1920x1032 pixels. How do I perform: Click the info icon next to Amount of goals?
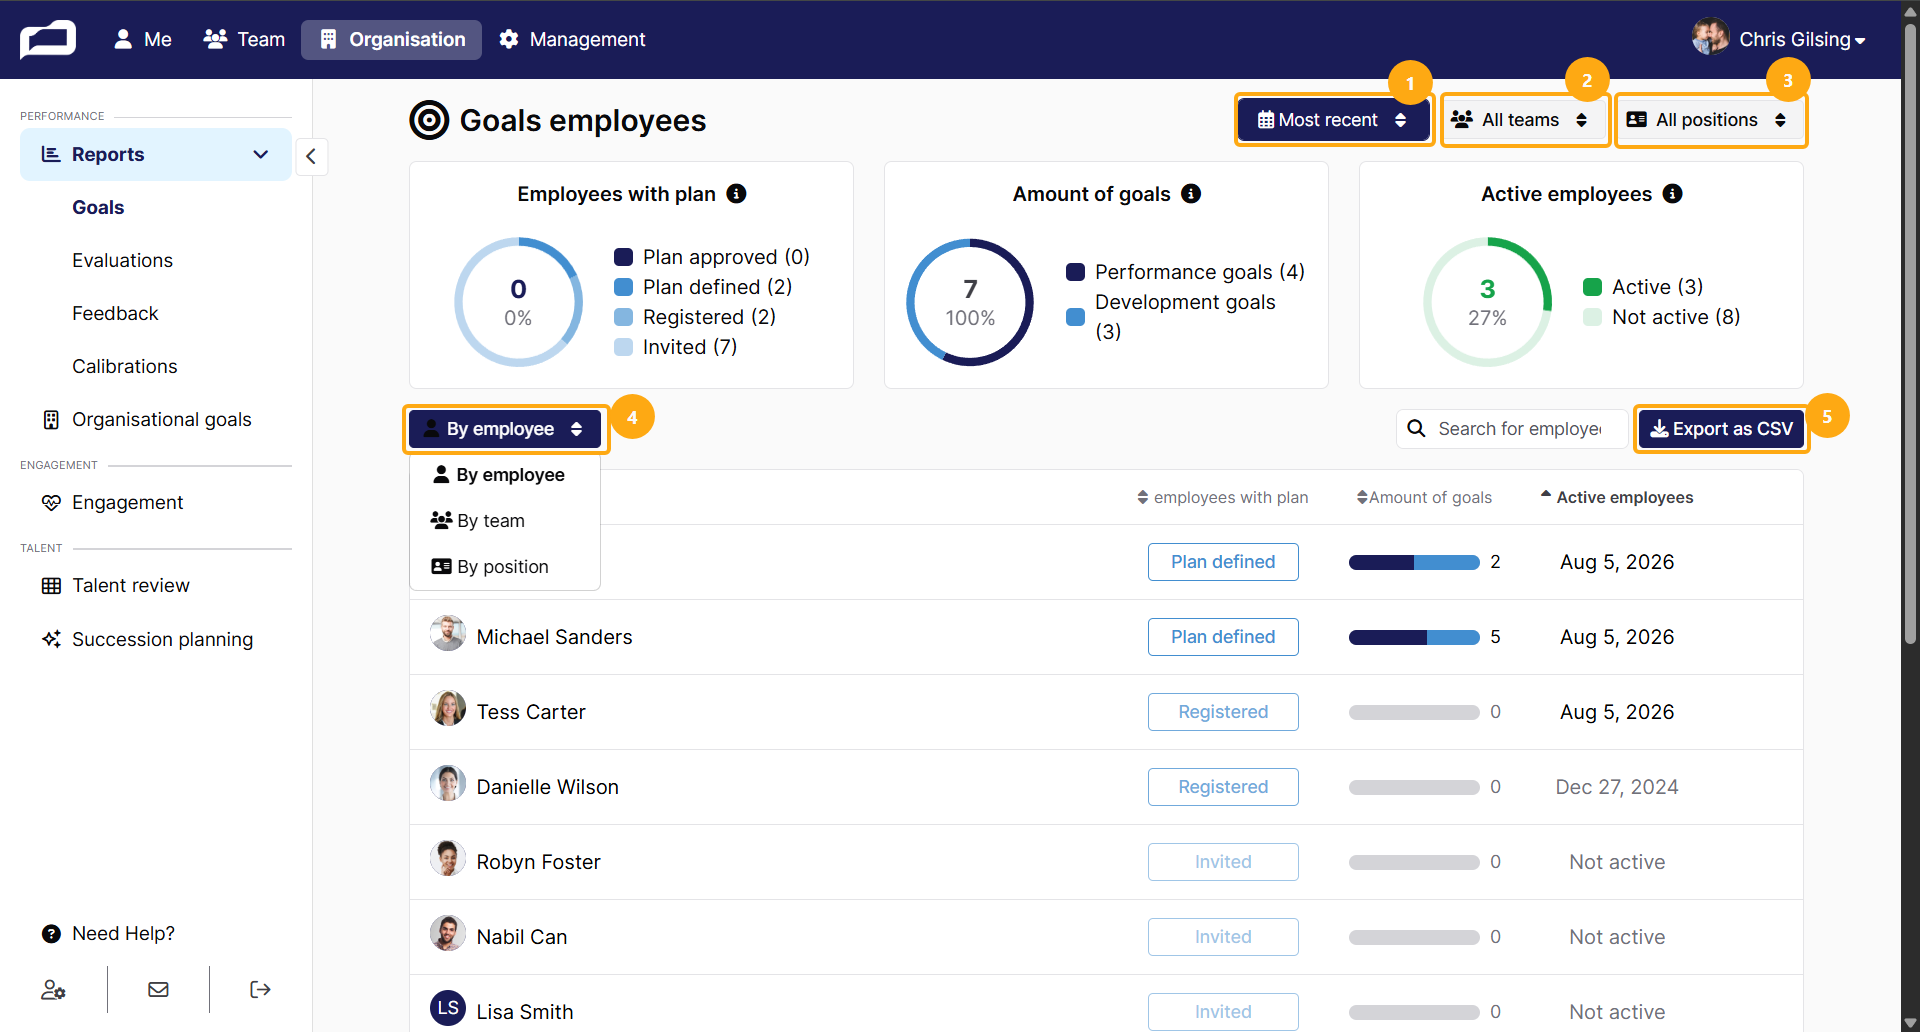coord(1191,194)
